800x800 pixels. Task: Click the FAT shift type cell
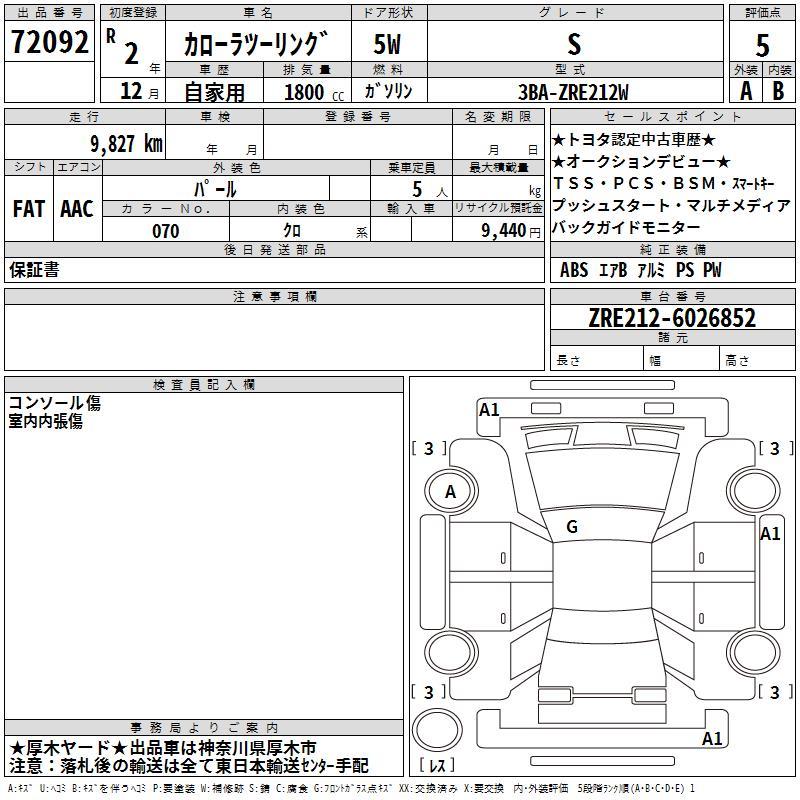click(29, 209)
